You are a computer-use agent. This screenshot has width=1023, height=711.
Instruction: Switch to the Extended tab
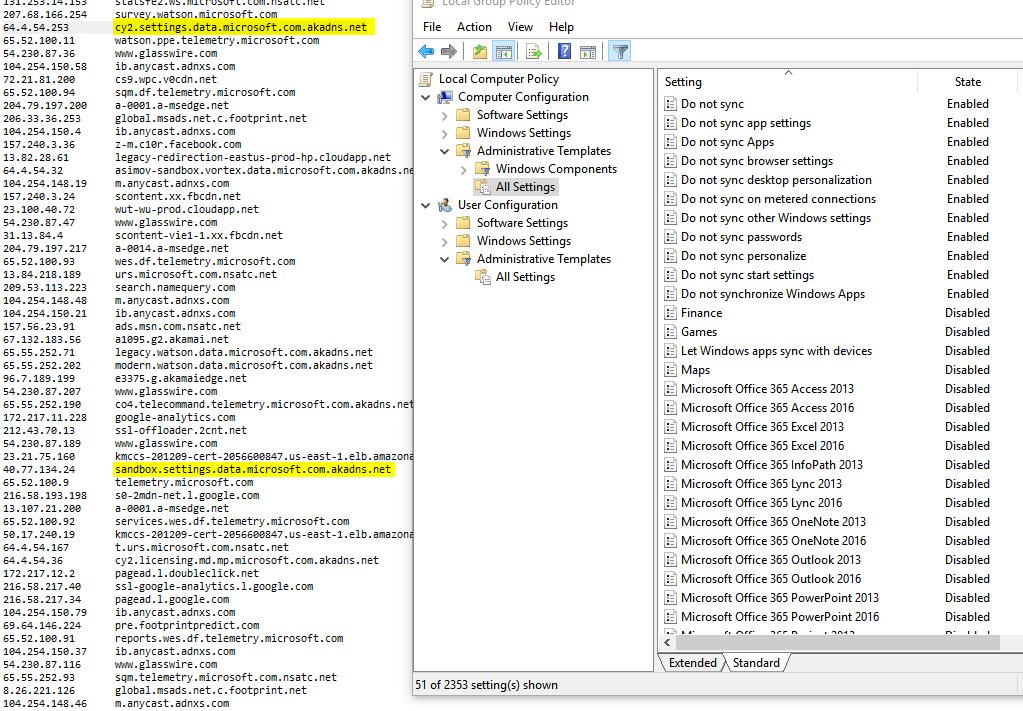point(692,663)
